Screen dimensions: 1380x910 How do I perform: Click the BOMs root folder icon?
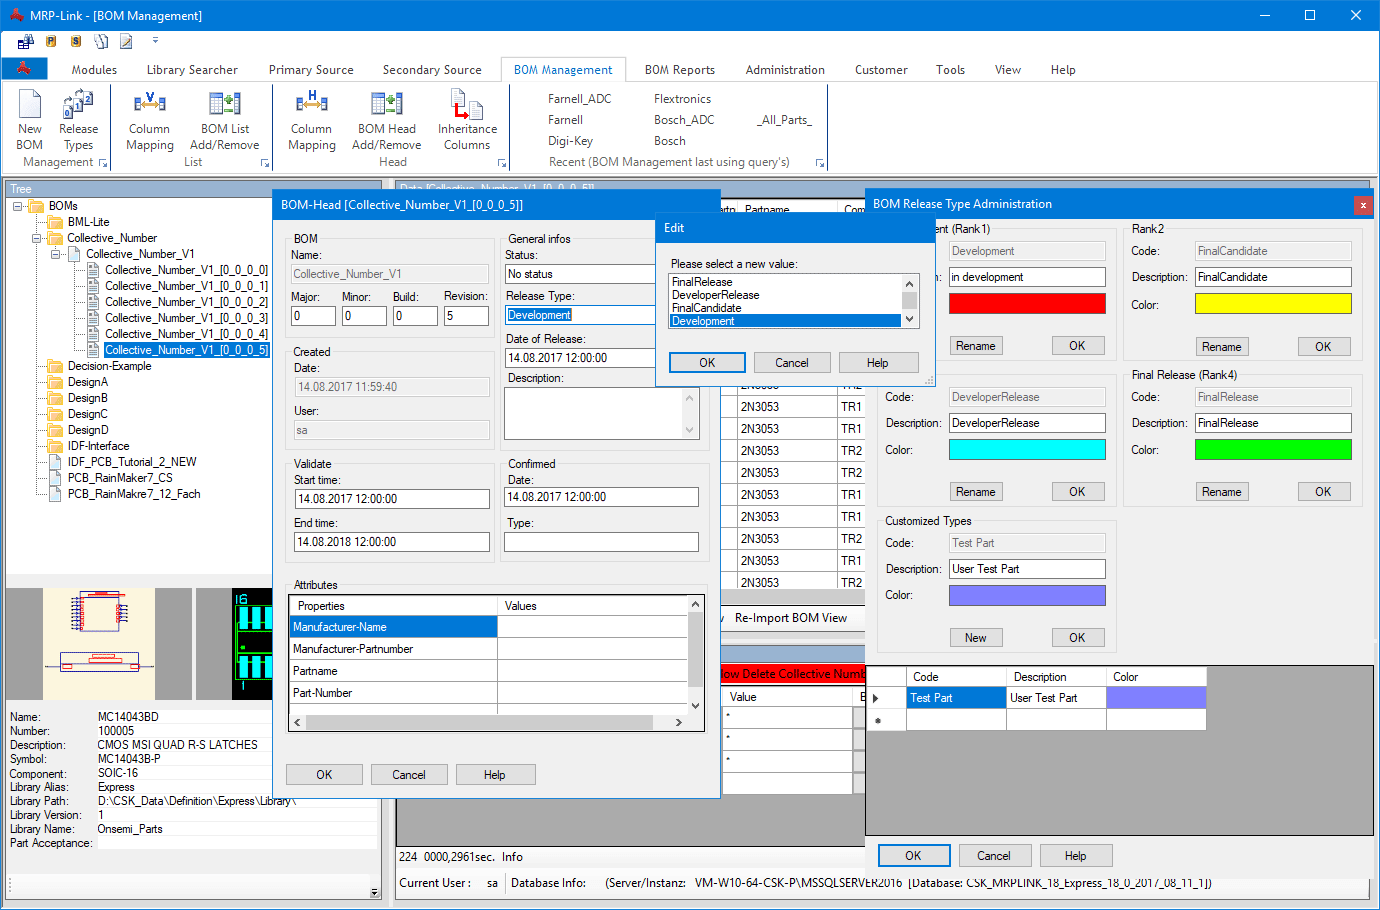37,206
